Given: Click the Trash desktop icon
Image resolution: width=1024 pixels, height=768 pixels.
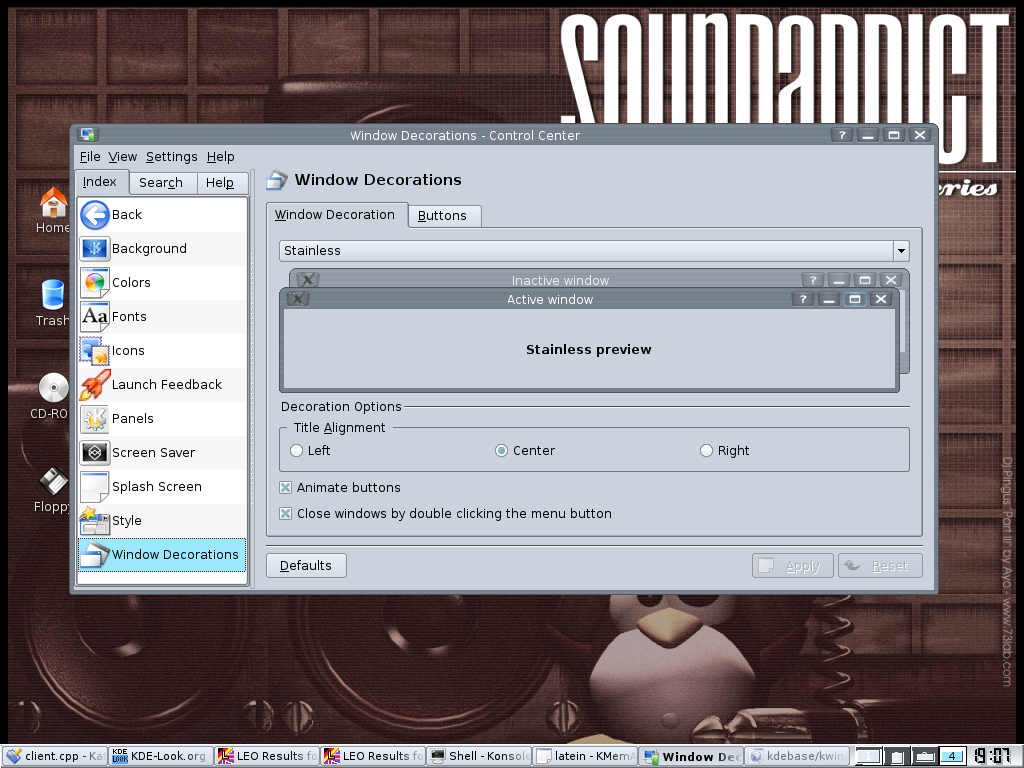Looking at the screenshot, I should [x=52, y=295].
